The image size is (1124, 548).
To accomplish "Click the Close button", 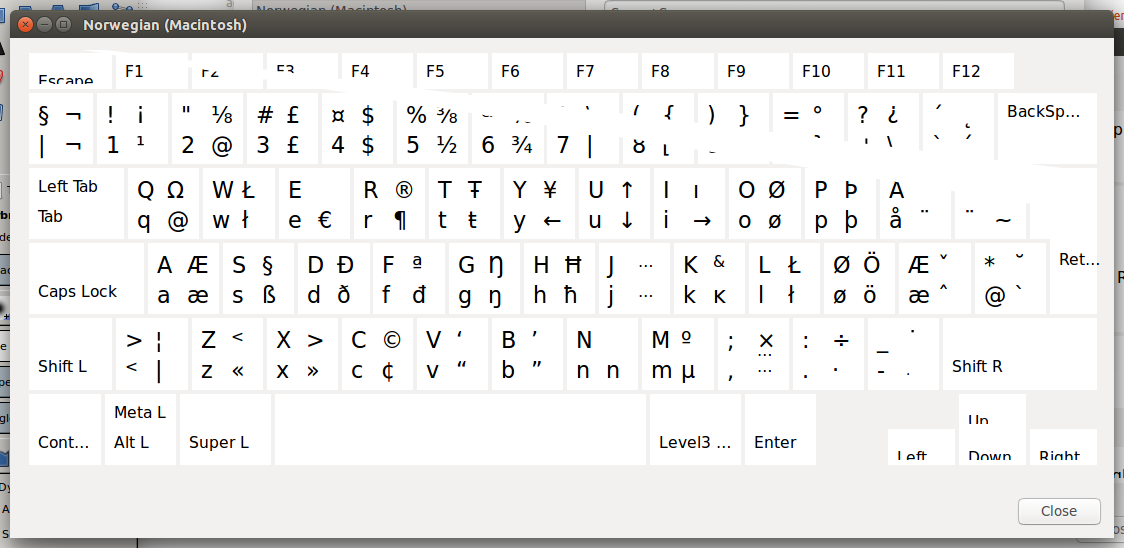I will click(1059, 511).
